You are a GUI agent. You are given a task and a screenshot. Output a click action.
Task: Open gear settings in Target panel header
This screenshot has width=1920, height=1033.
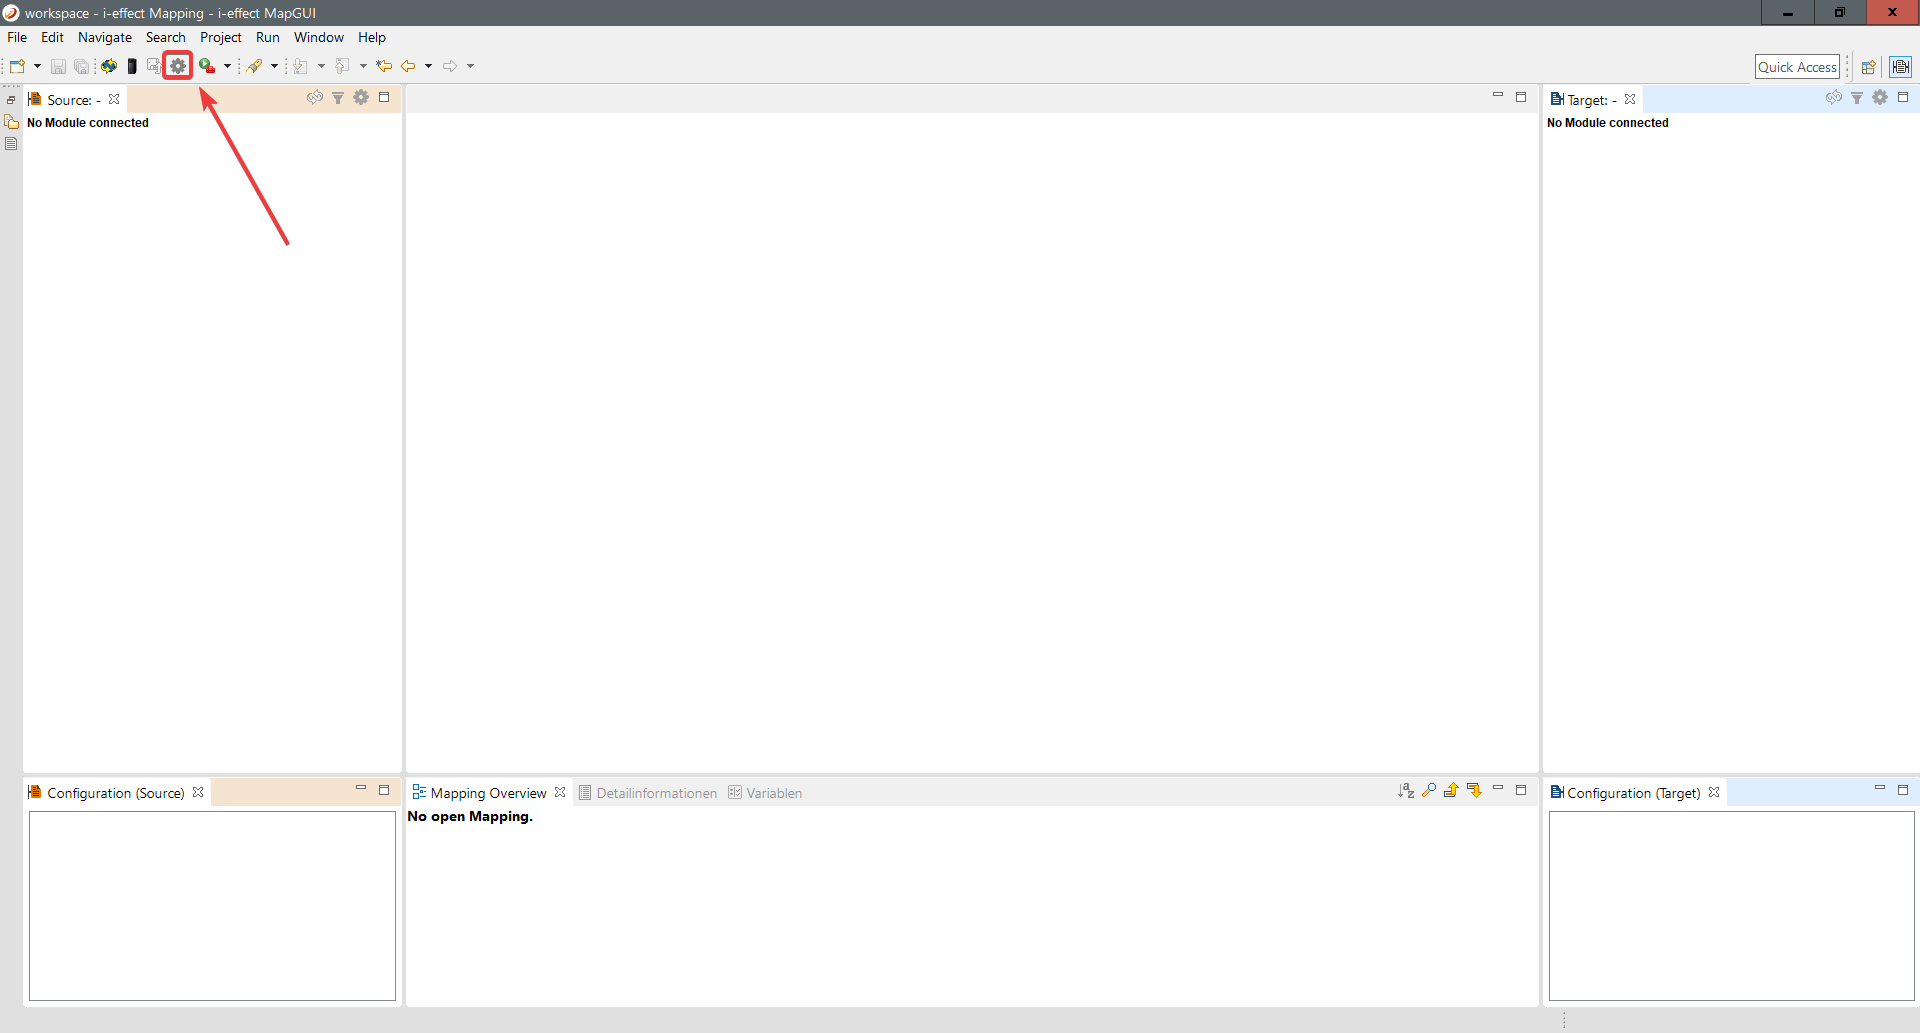1880,98
